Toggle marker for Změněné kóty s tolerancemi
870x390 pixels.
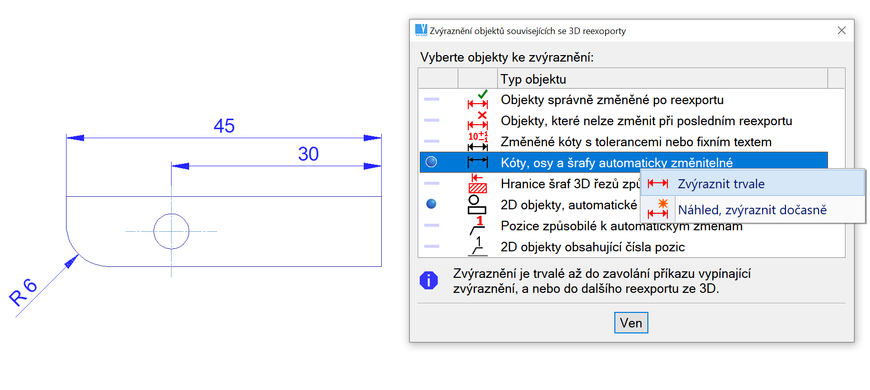432,141
